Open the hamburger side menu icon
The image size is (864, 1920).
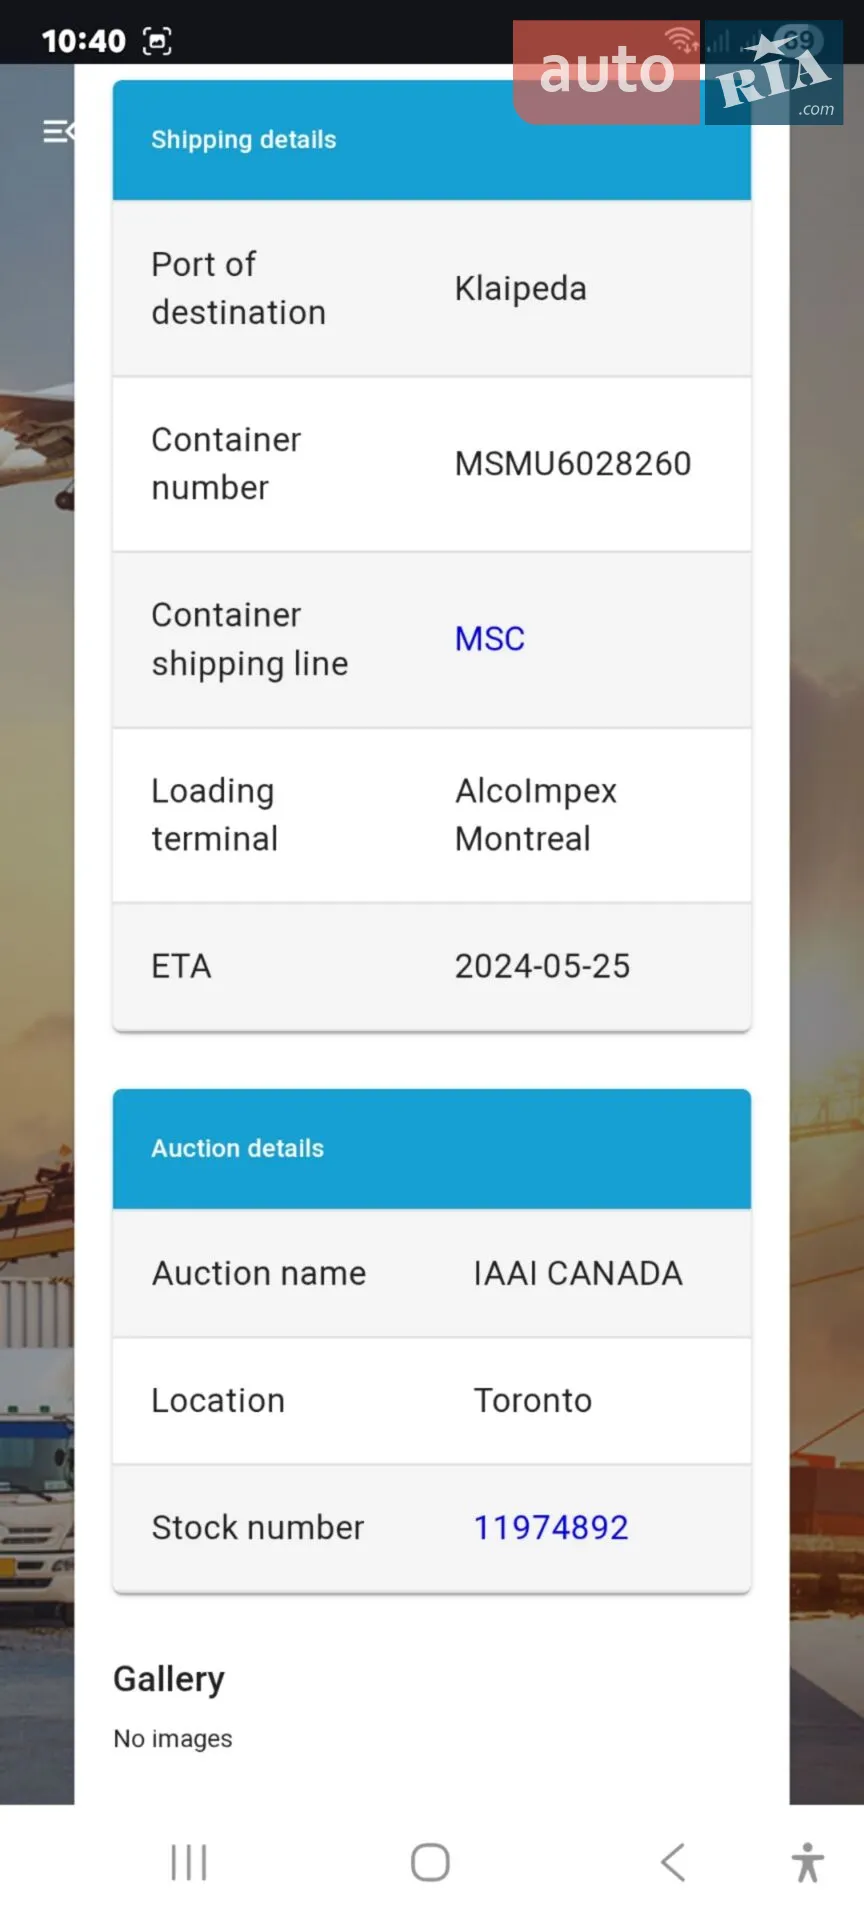click(58, 131)
